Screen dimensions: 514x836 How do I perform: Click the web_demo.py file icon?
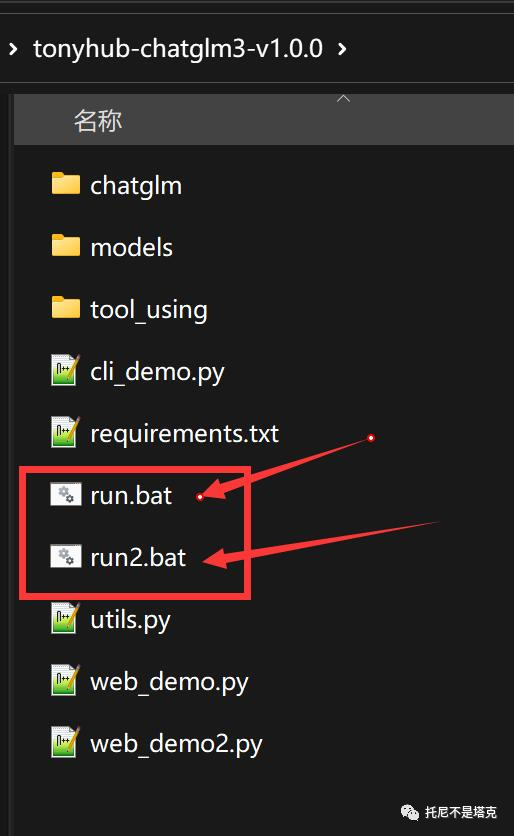(66, 680)
